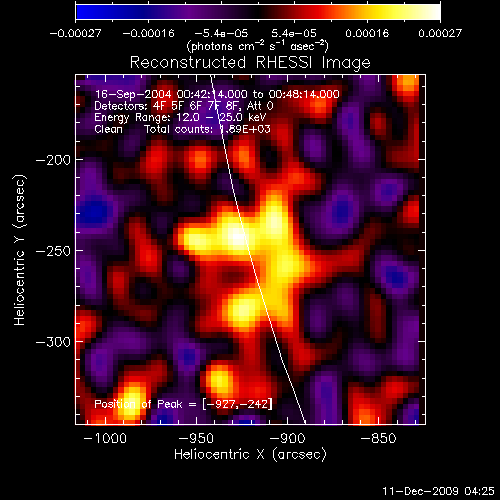Click the positive 5.4e-05 colorbar label

pyautogui.click(x=294, y=33)
